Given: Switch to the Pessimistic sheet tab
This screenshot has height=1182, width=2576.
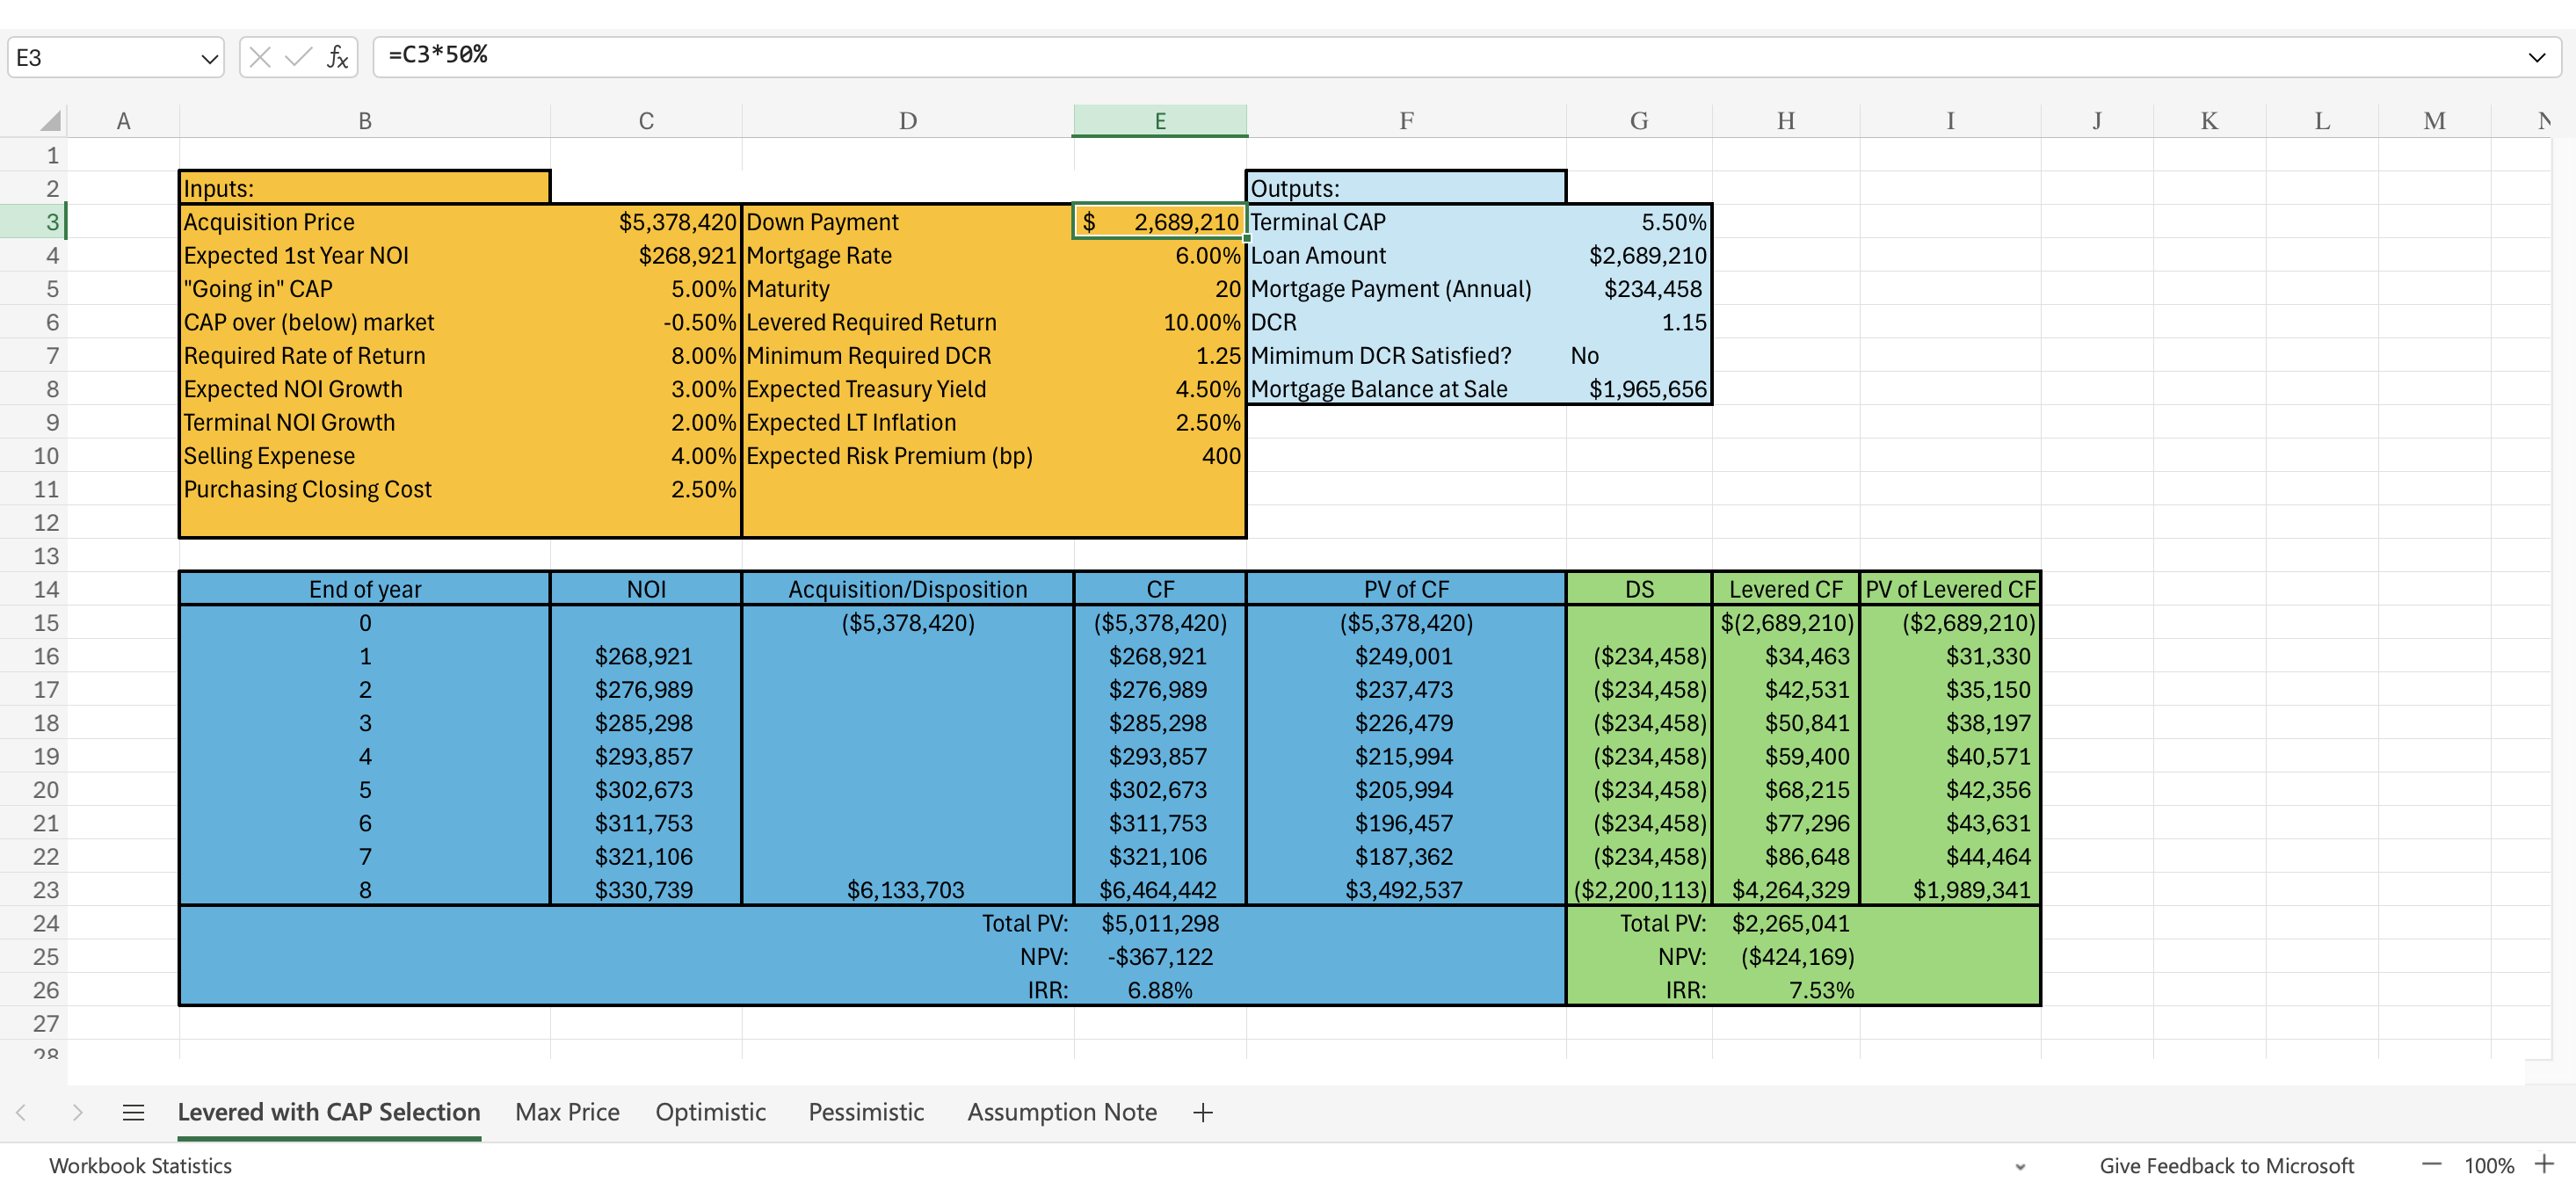Looking at the screenshot, I should (x=865, y=1112).
